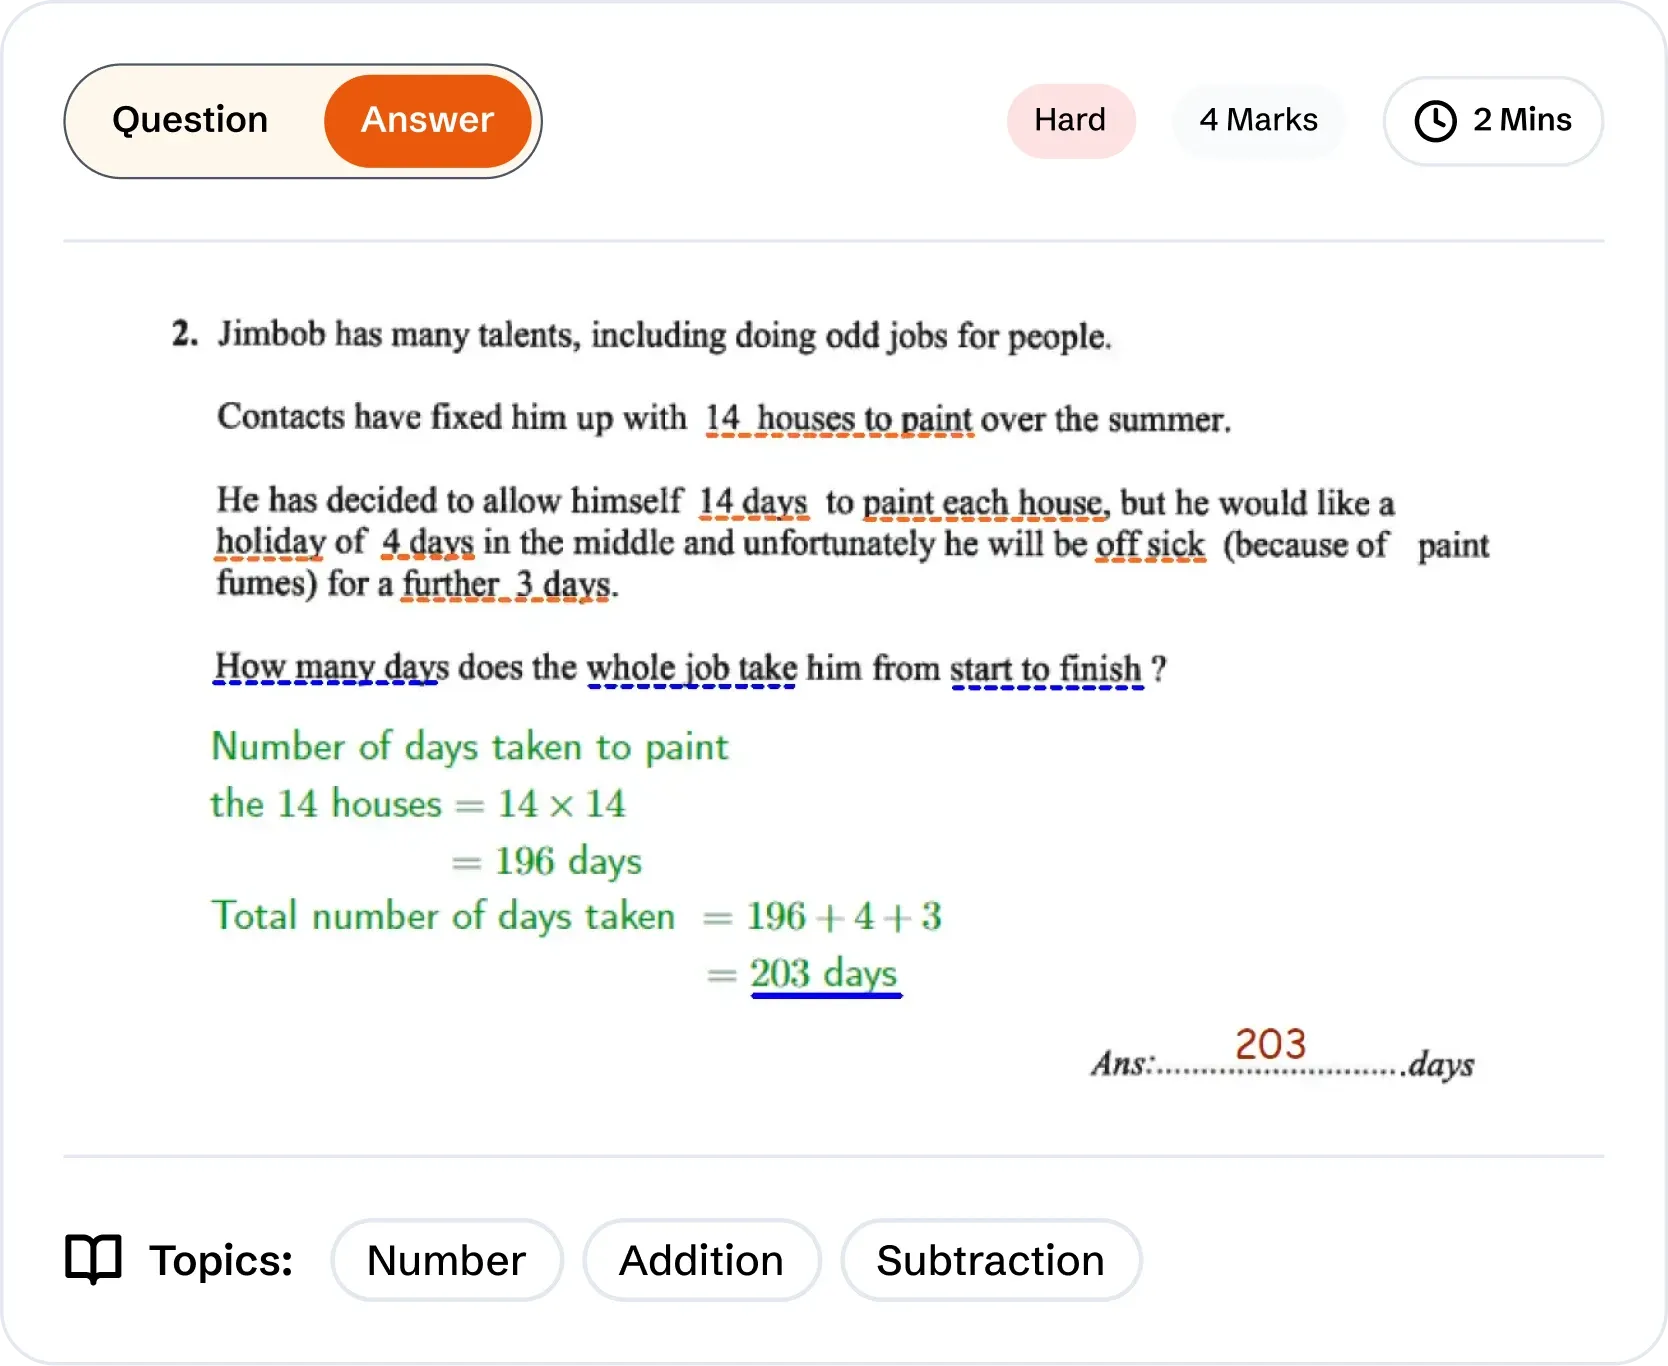Screen dimensions: 1668x1366
Task: Click the underlined 'start to finish' phrase
Action: coord(1045,668)
